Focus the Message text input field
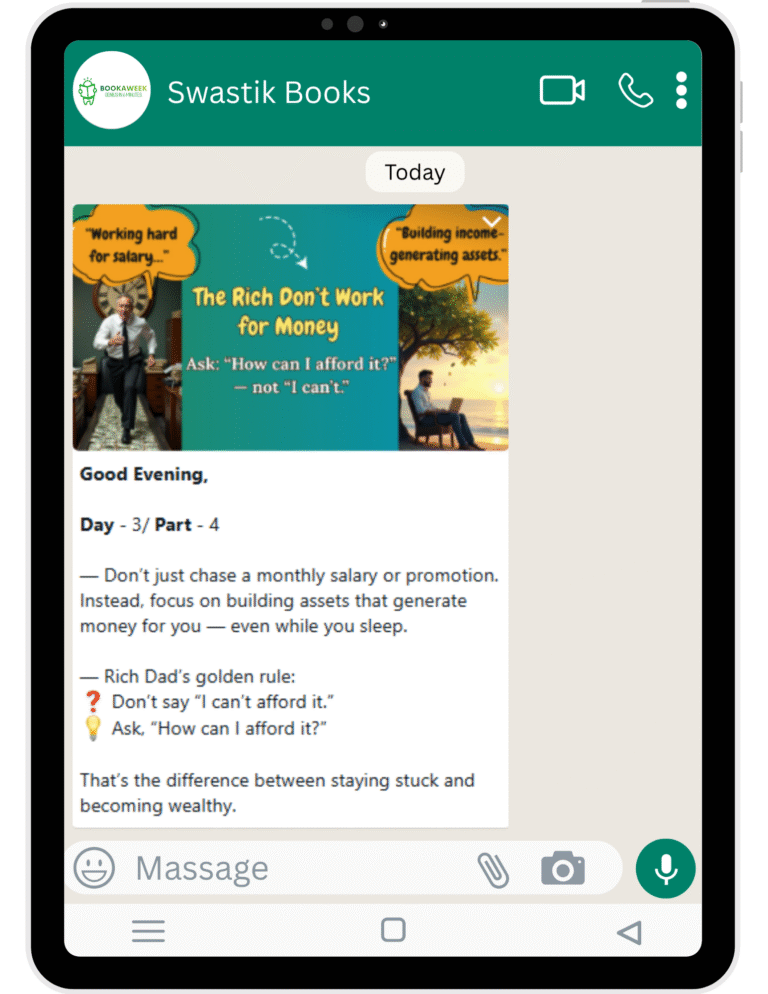Screen dimensions: 768x994 [300, 868]
